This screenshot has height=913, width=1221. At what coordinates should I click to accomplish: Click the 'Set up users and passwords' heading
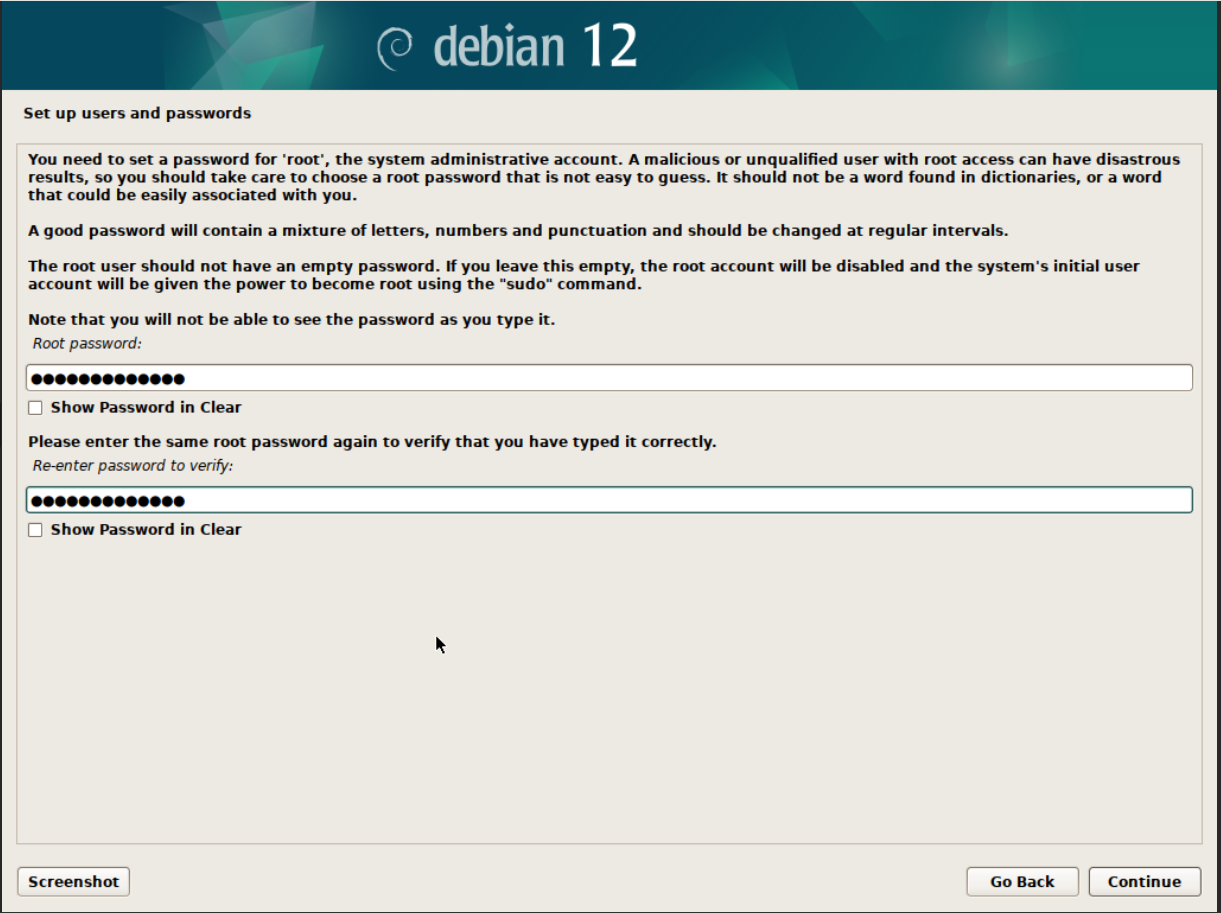click(x=137, y=113)
